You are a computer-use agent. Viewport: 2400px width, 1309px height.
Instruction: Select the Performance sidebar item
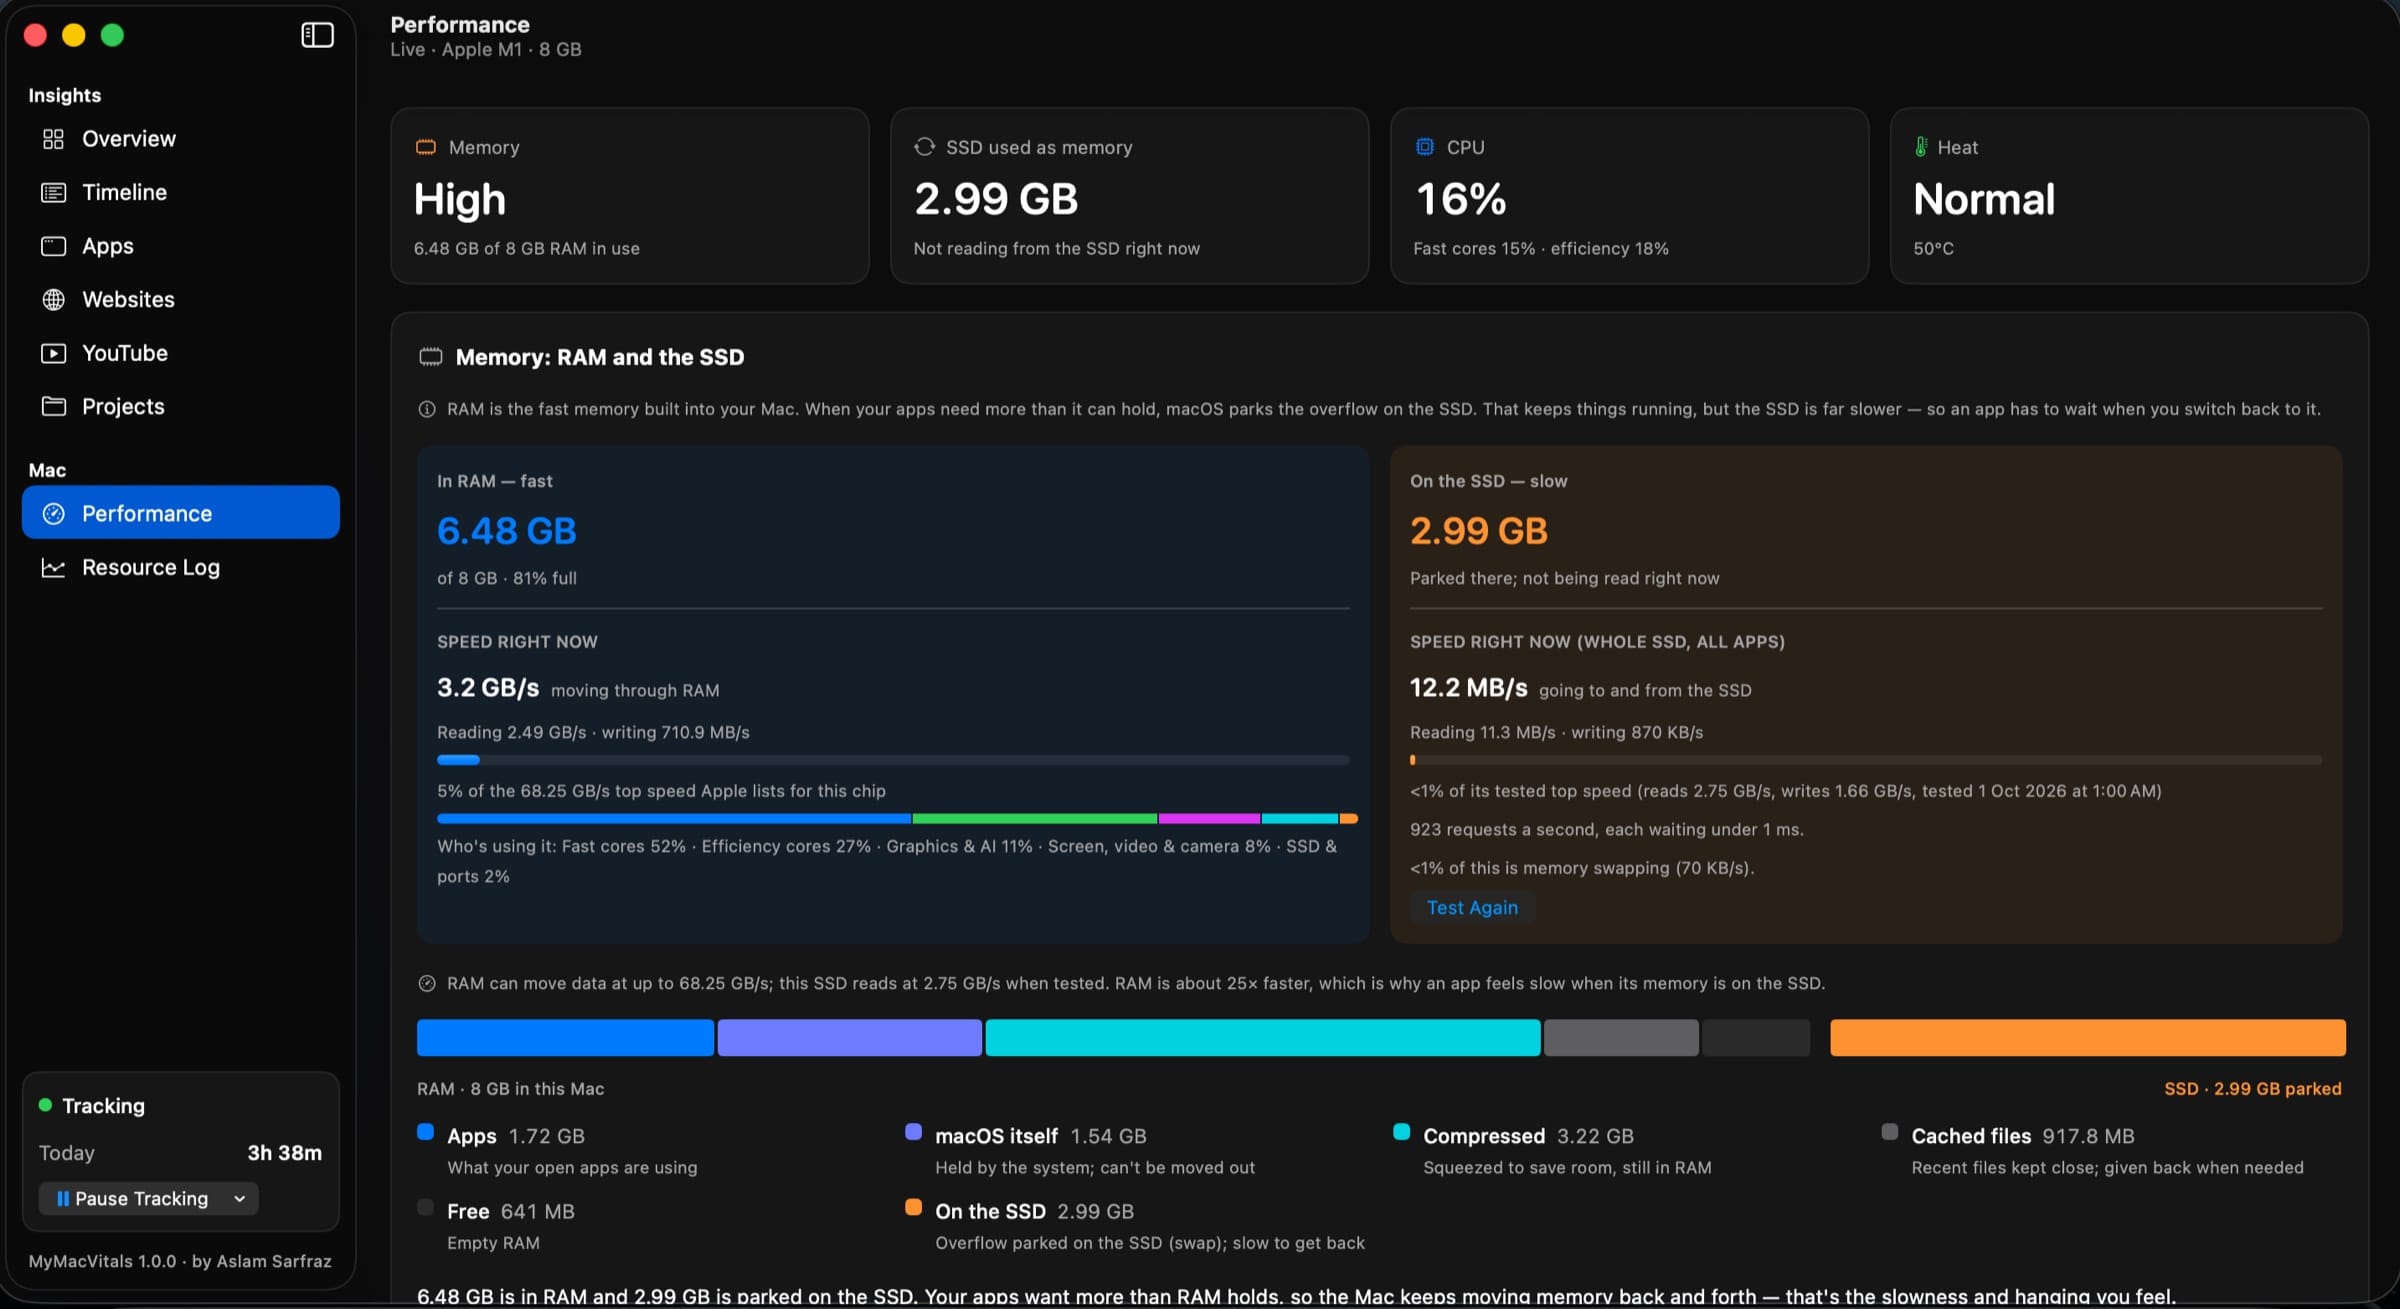click(180, 513)
